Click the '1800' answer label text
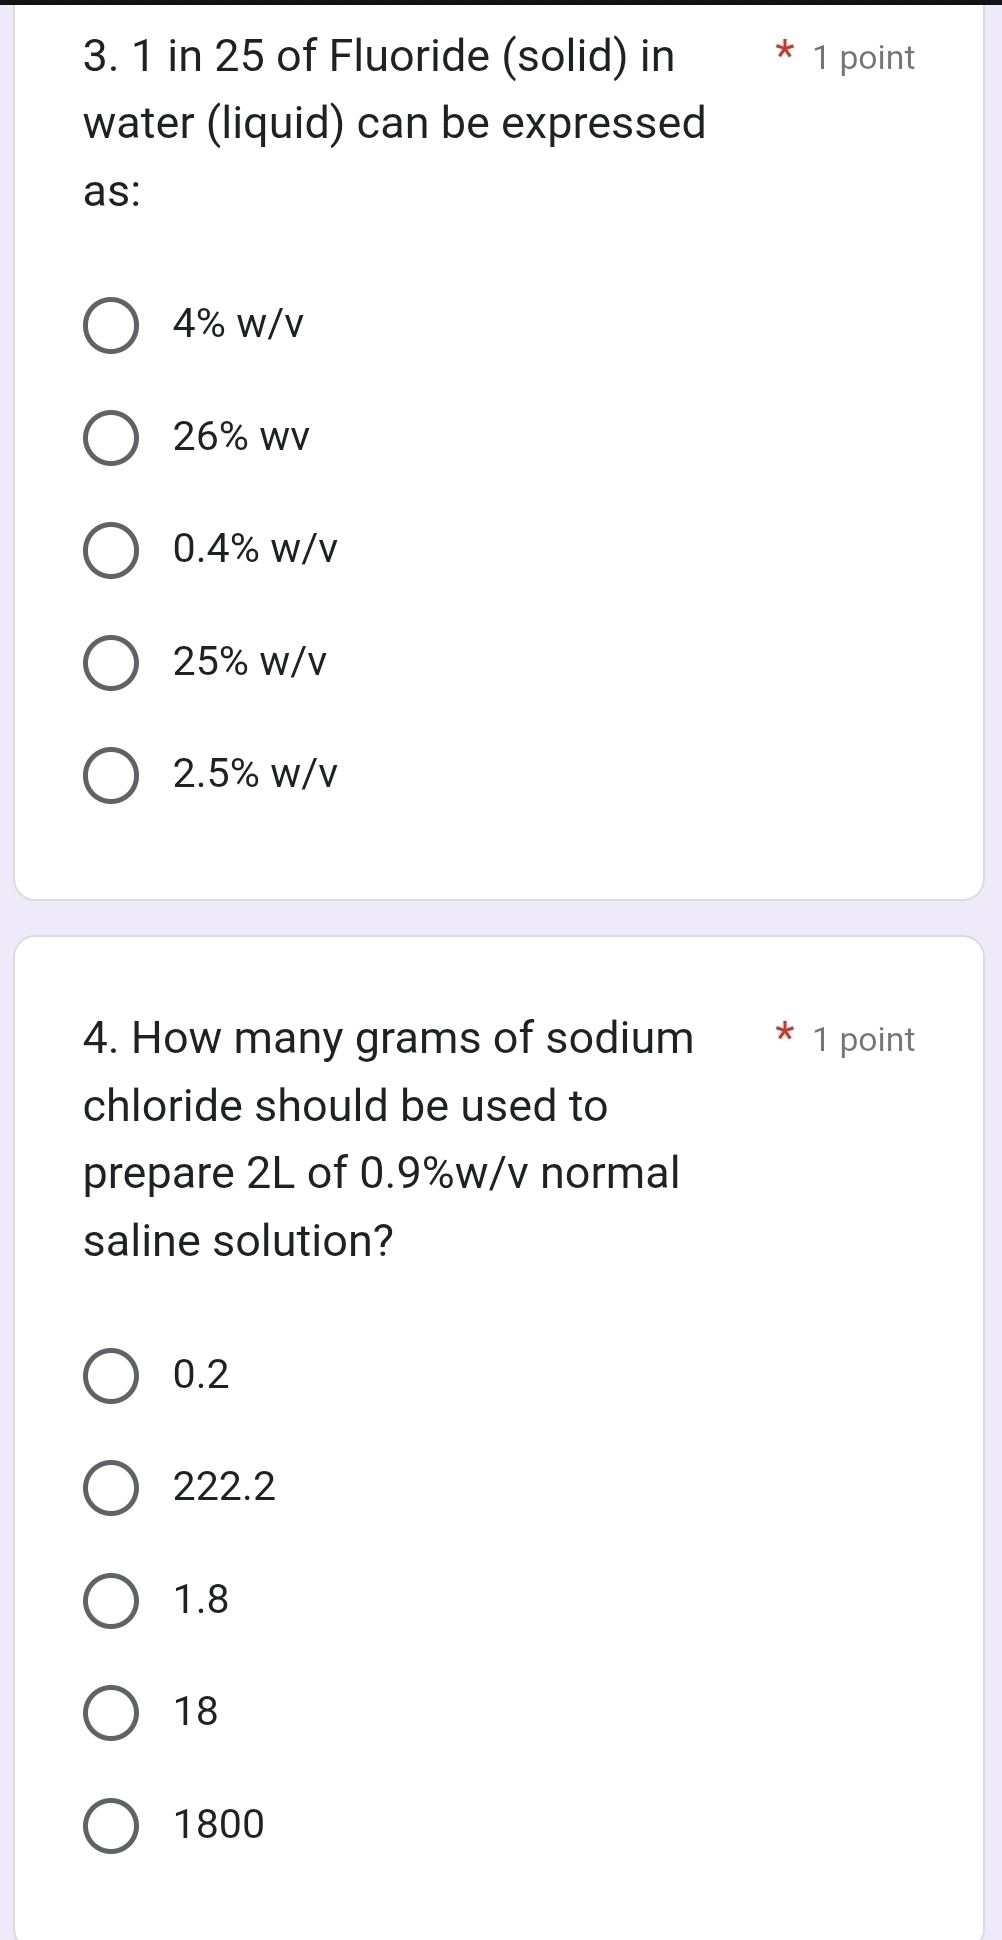The height and width of the screenshot is (1940, 1002). [x=219, y=1824]
